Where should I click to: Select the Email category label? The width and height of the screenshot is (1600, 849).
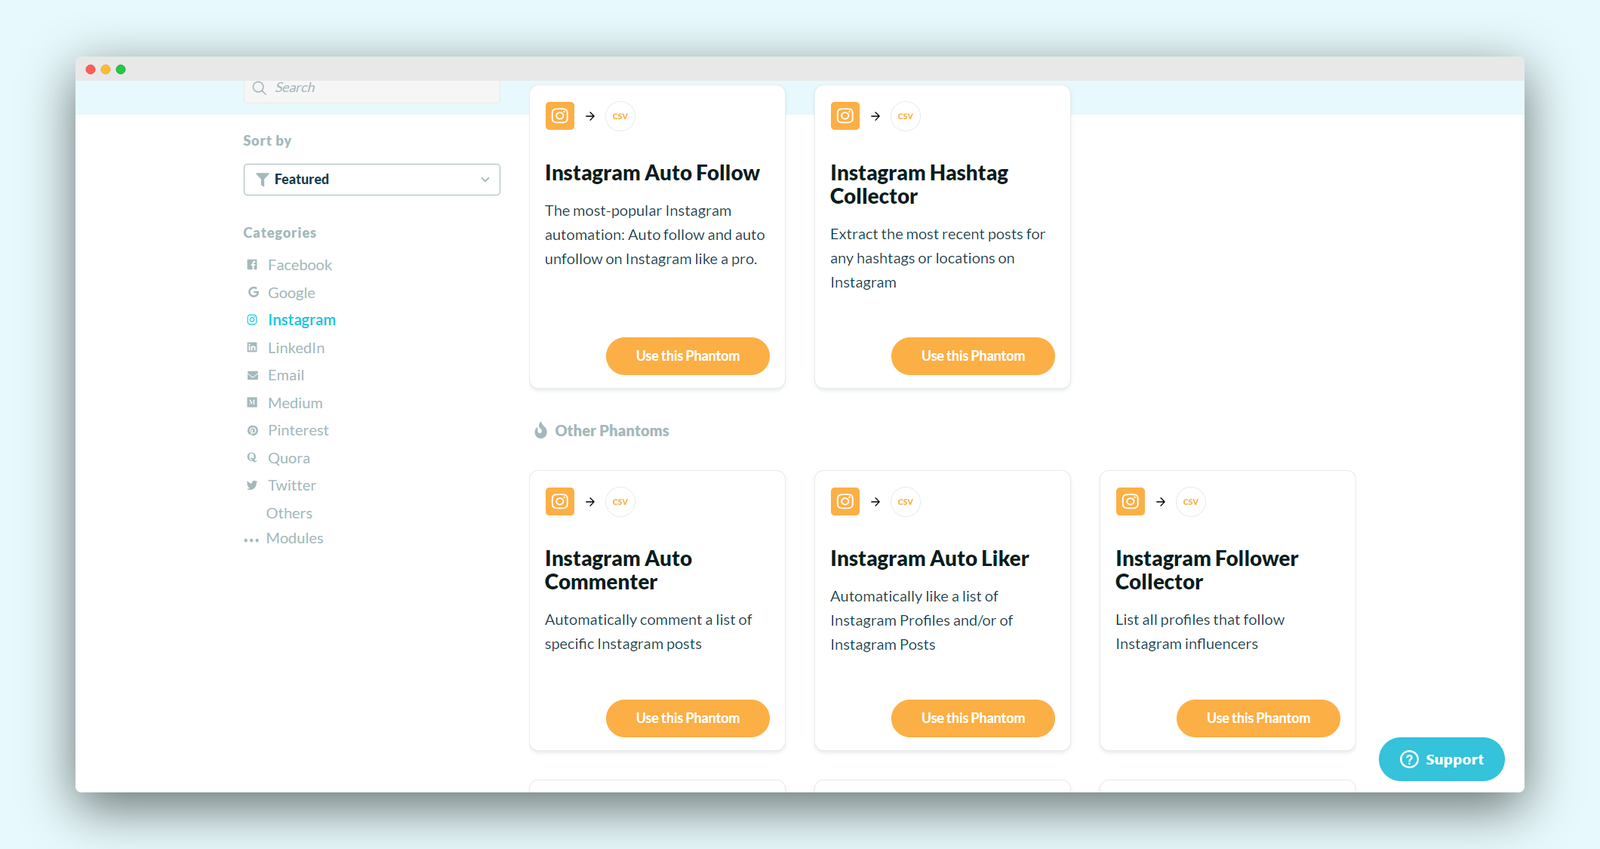286,375
